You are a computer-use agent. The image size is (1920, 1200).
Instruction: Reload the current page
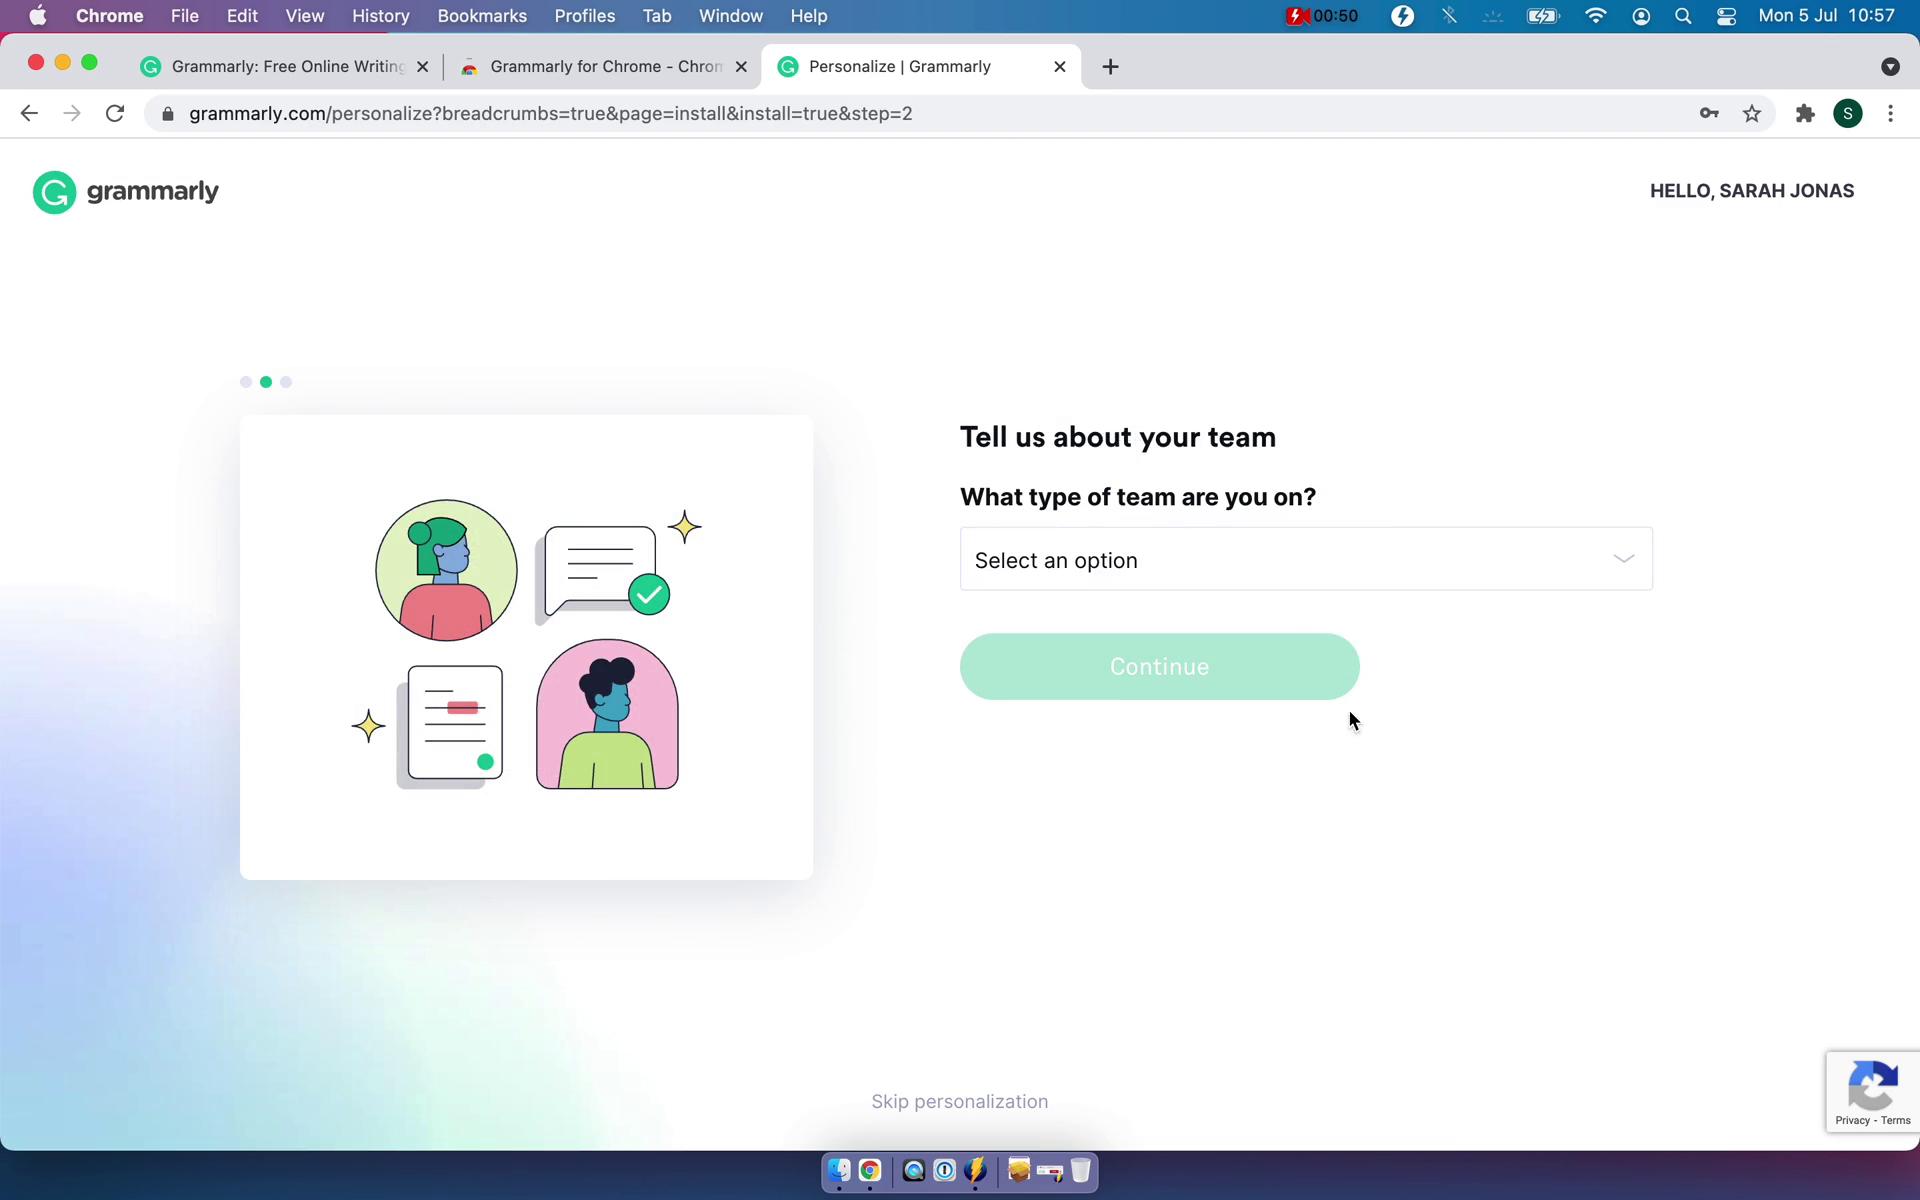pos(115,114)
